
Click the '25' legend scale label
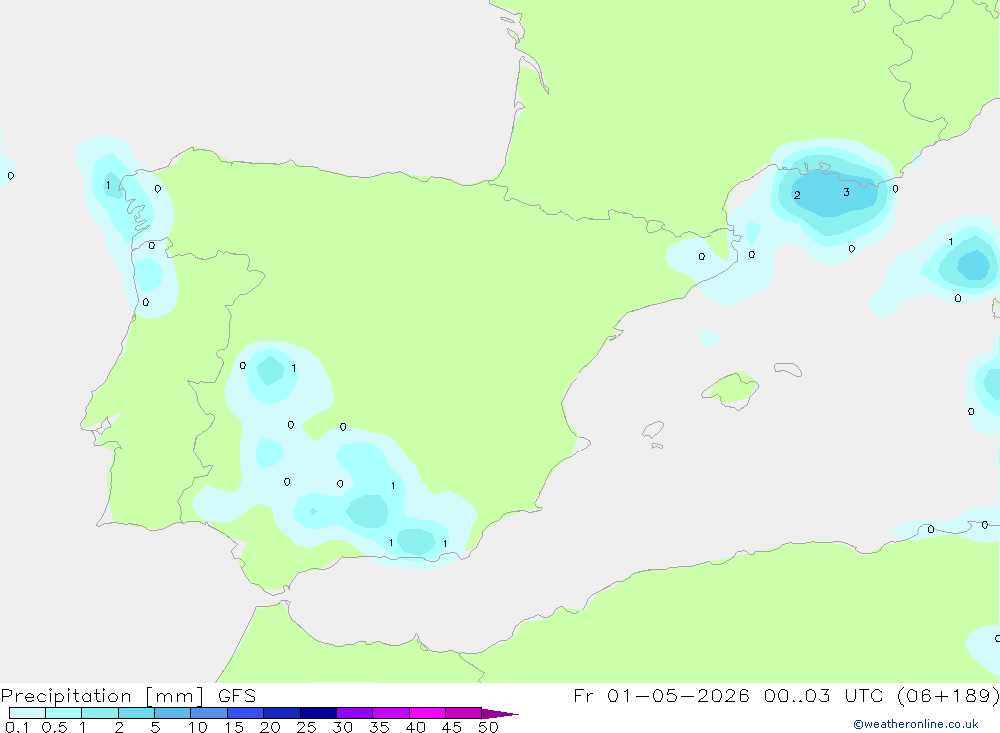[306, 727]
